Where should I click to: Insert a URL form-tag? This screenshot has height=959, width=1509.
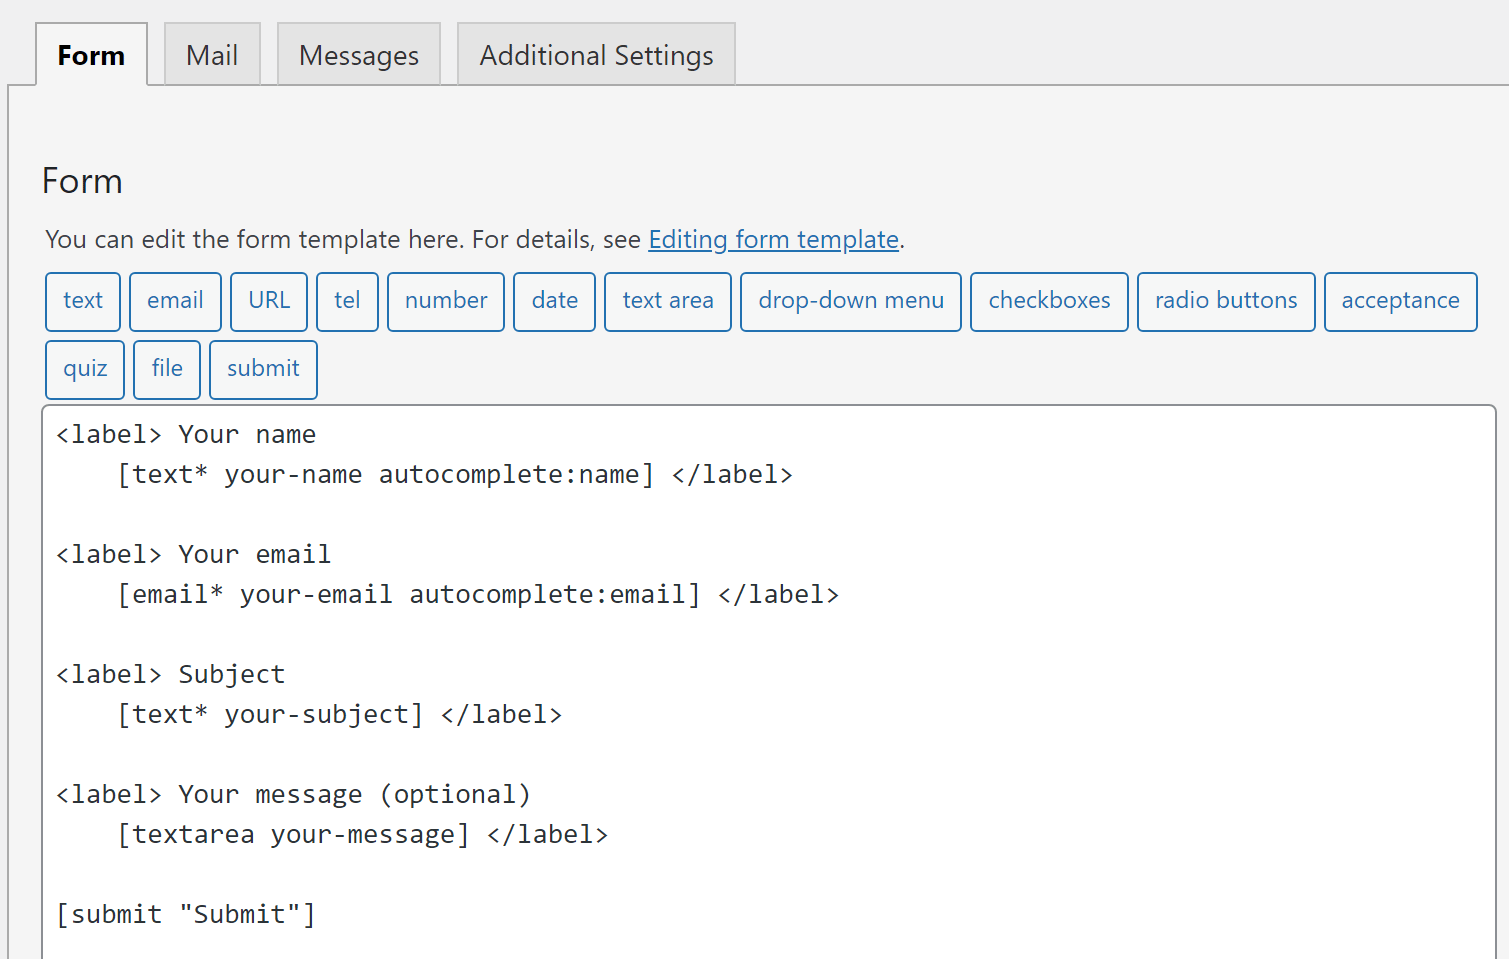(268, 301)
